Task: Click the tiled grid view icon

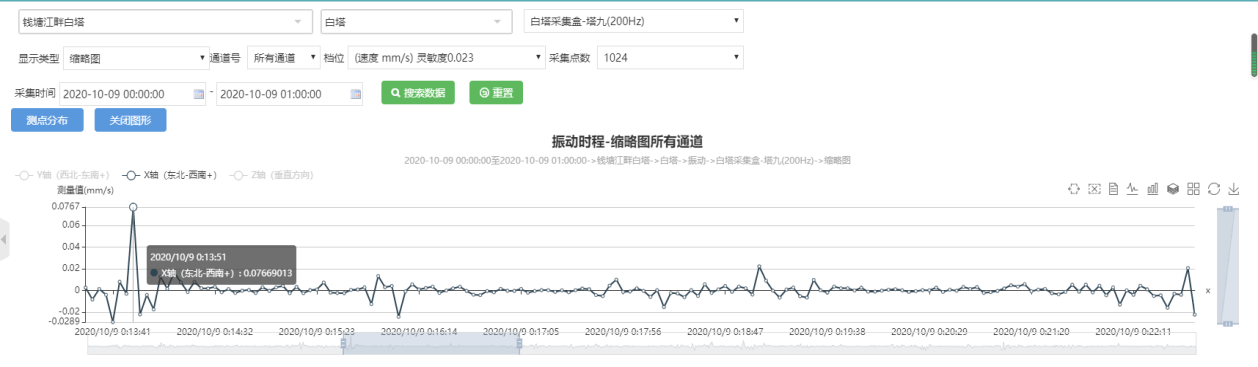Action: pyautogui.click(x=1193, y=188)
